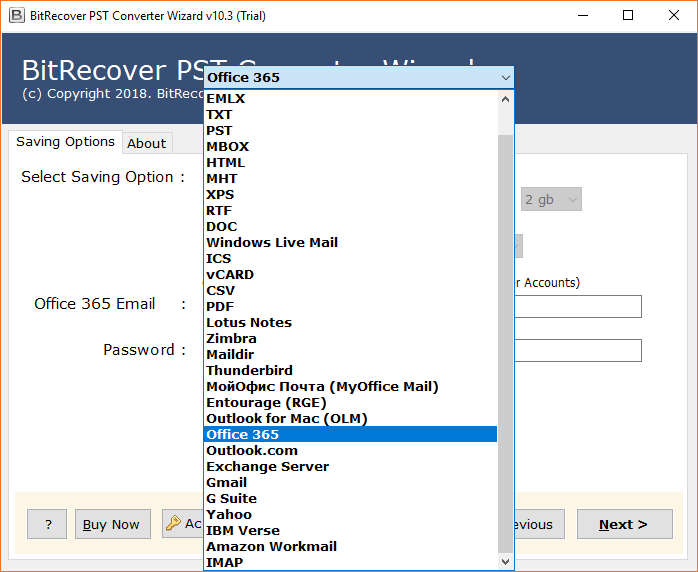The height and width of the screenshot is (572, 698).
Task: Choose ICS calendar format
Action: (x=350, y=259)
